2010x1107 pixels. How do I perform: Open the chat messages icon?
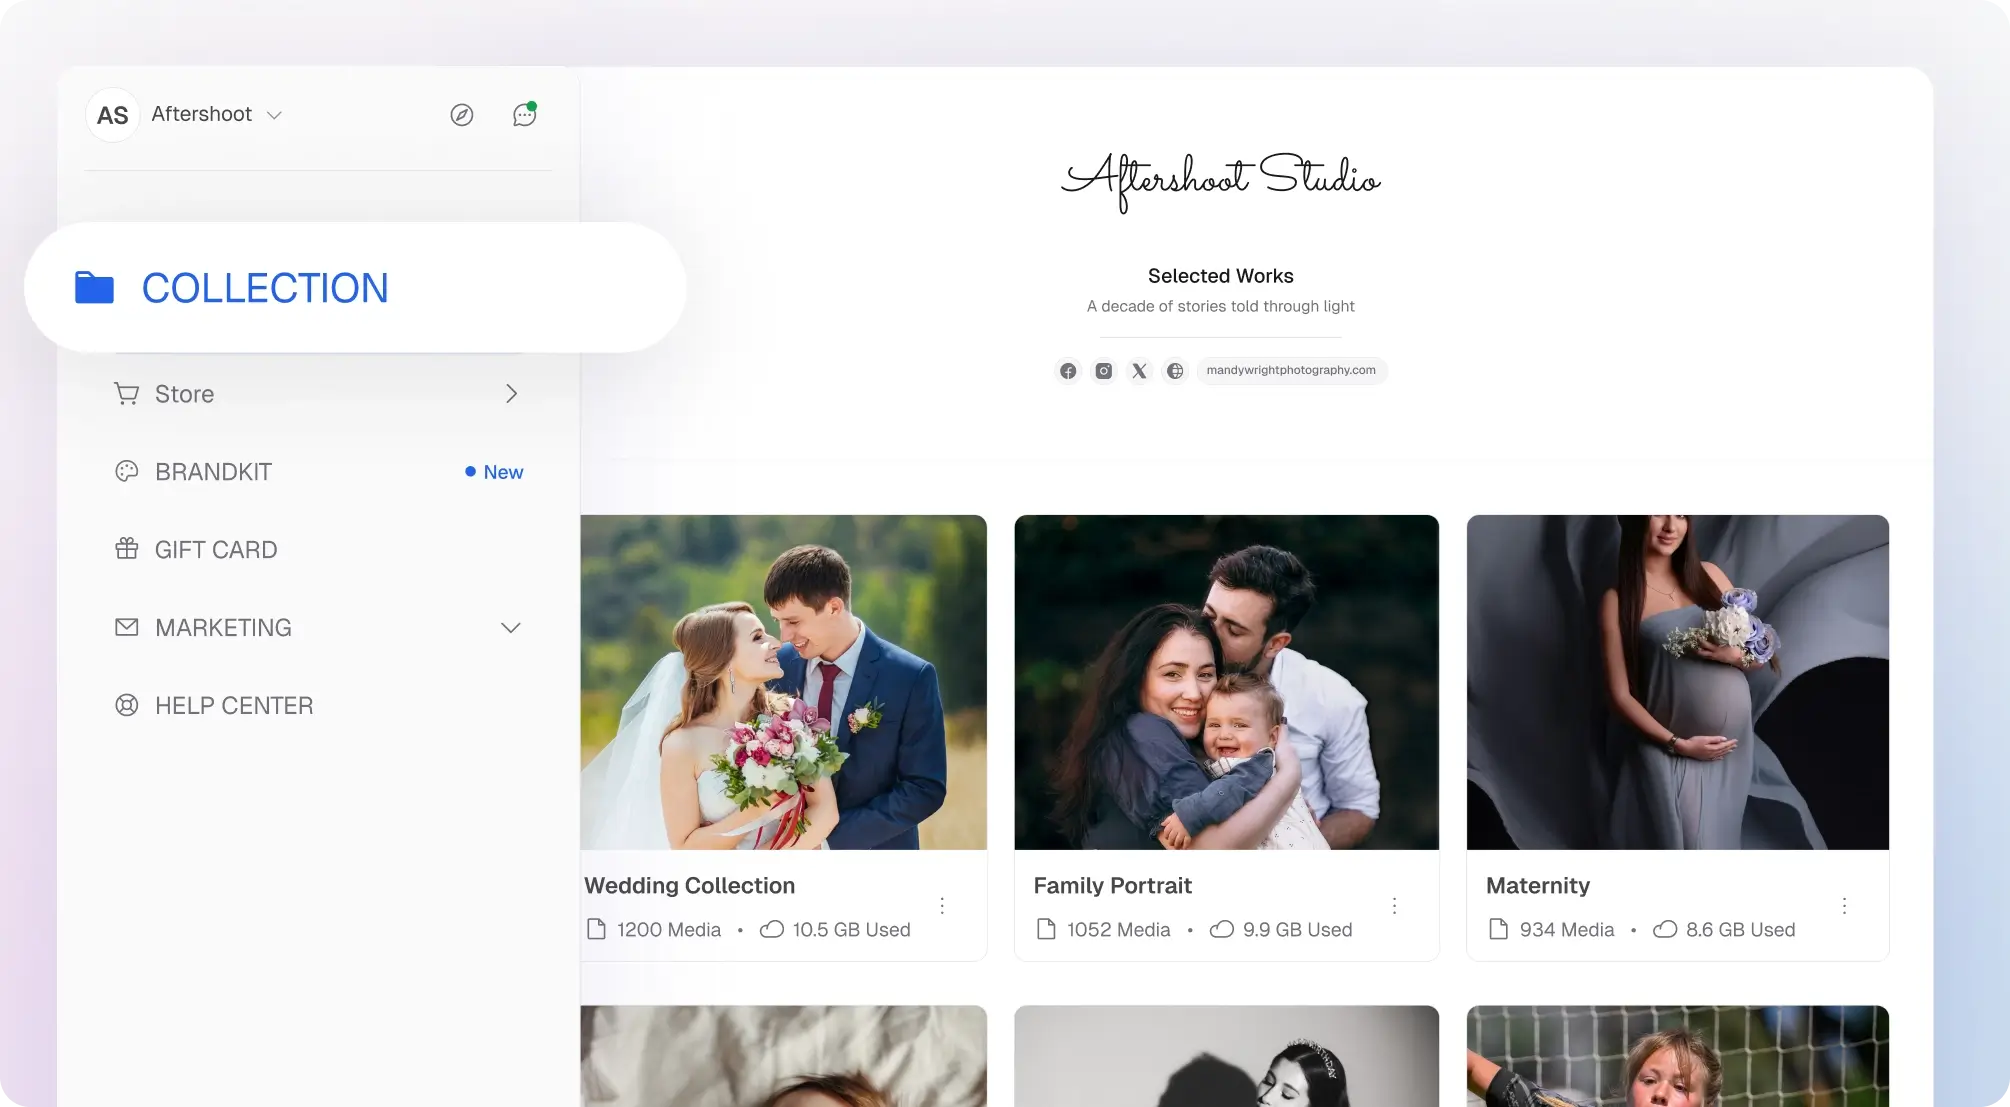[x=525, y=114]
